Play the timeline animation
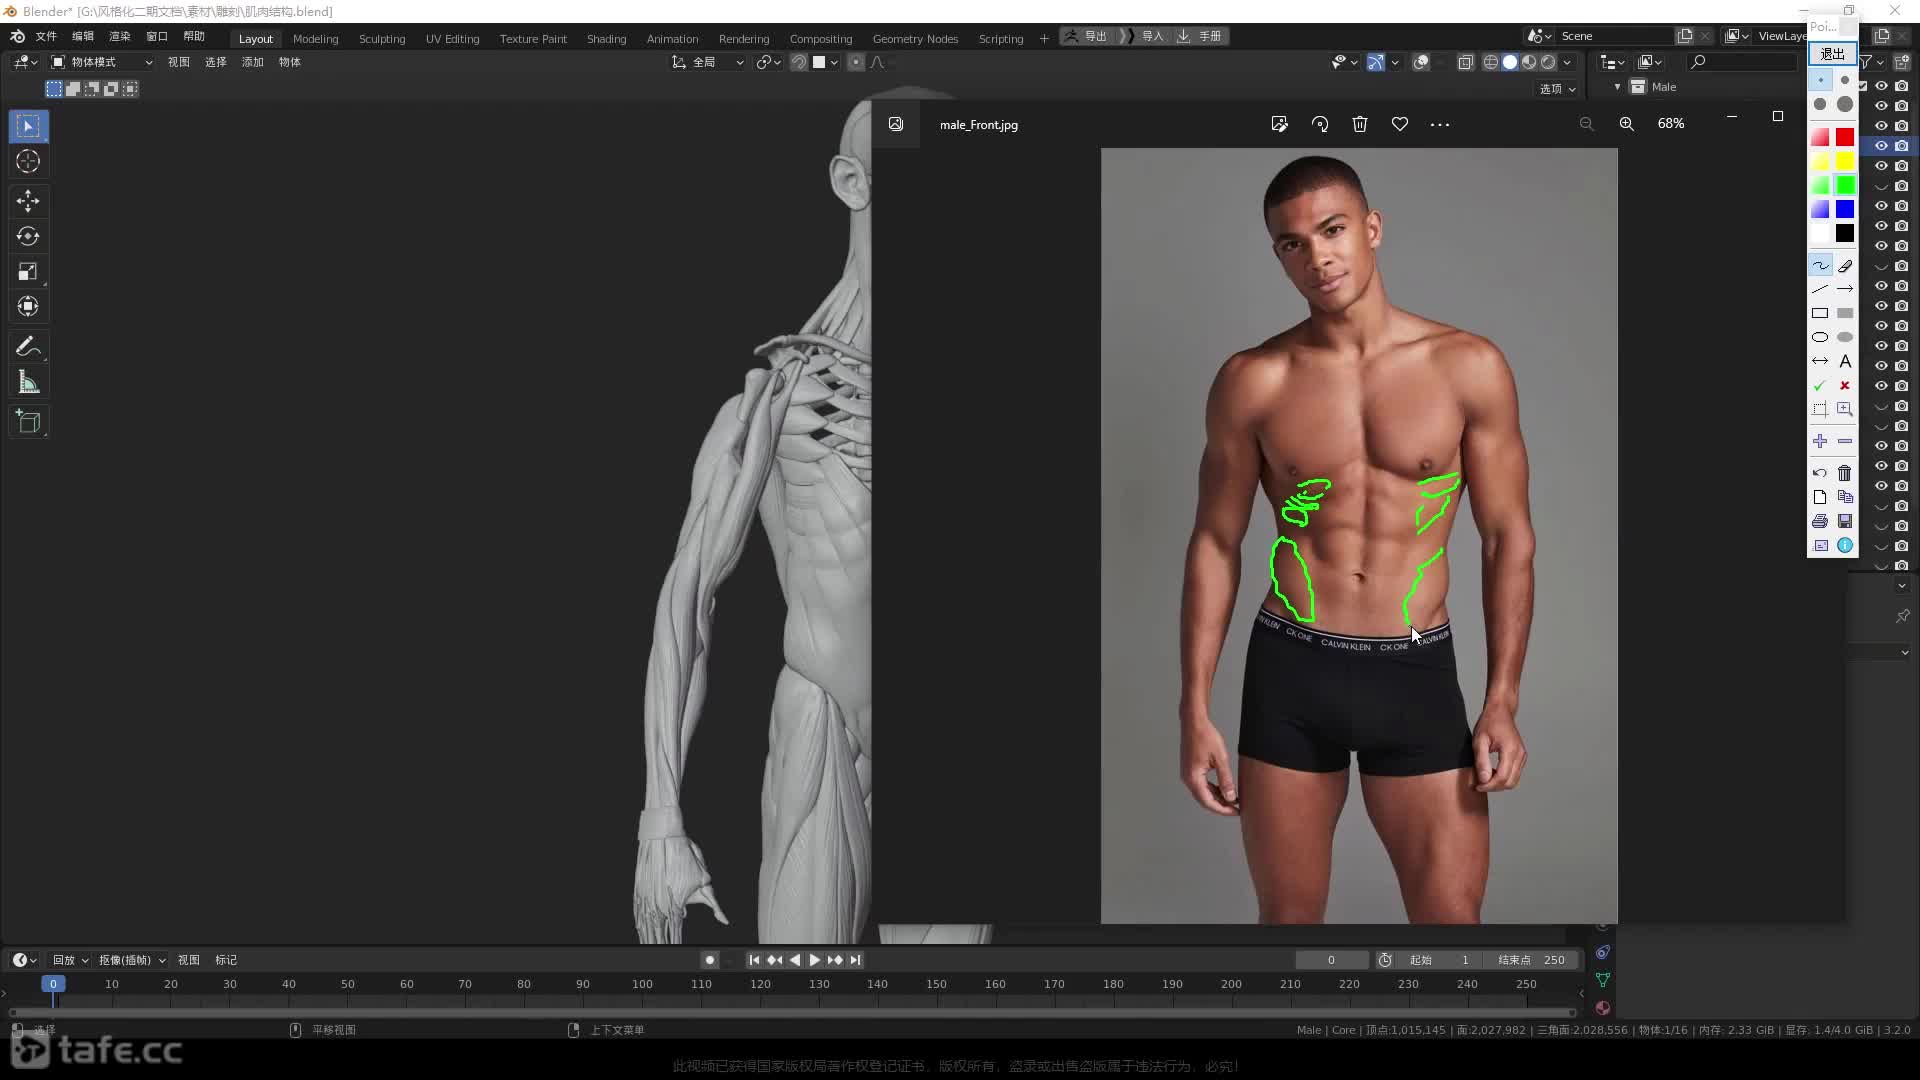The image size is (1920, 1080). 814,960
